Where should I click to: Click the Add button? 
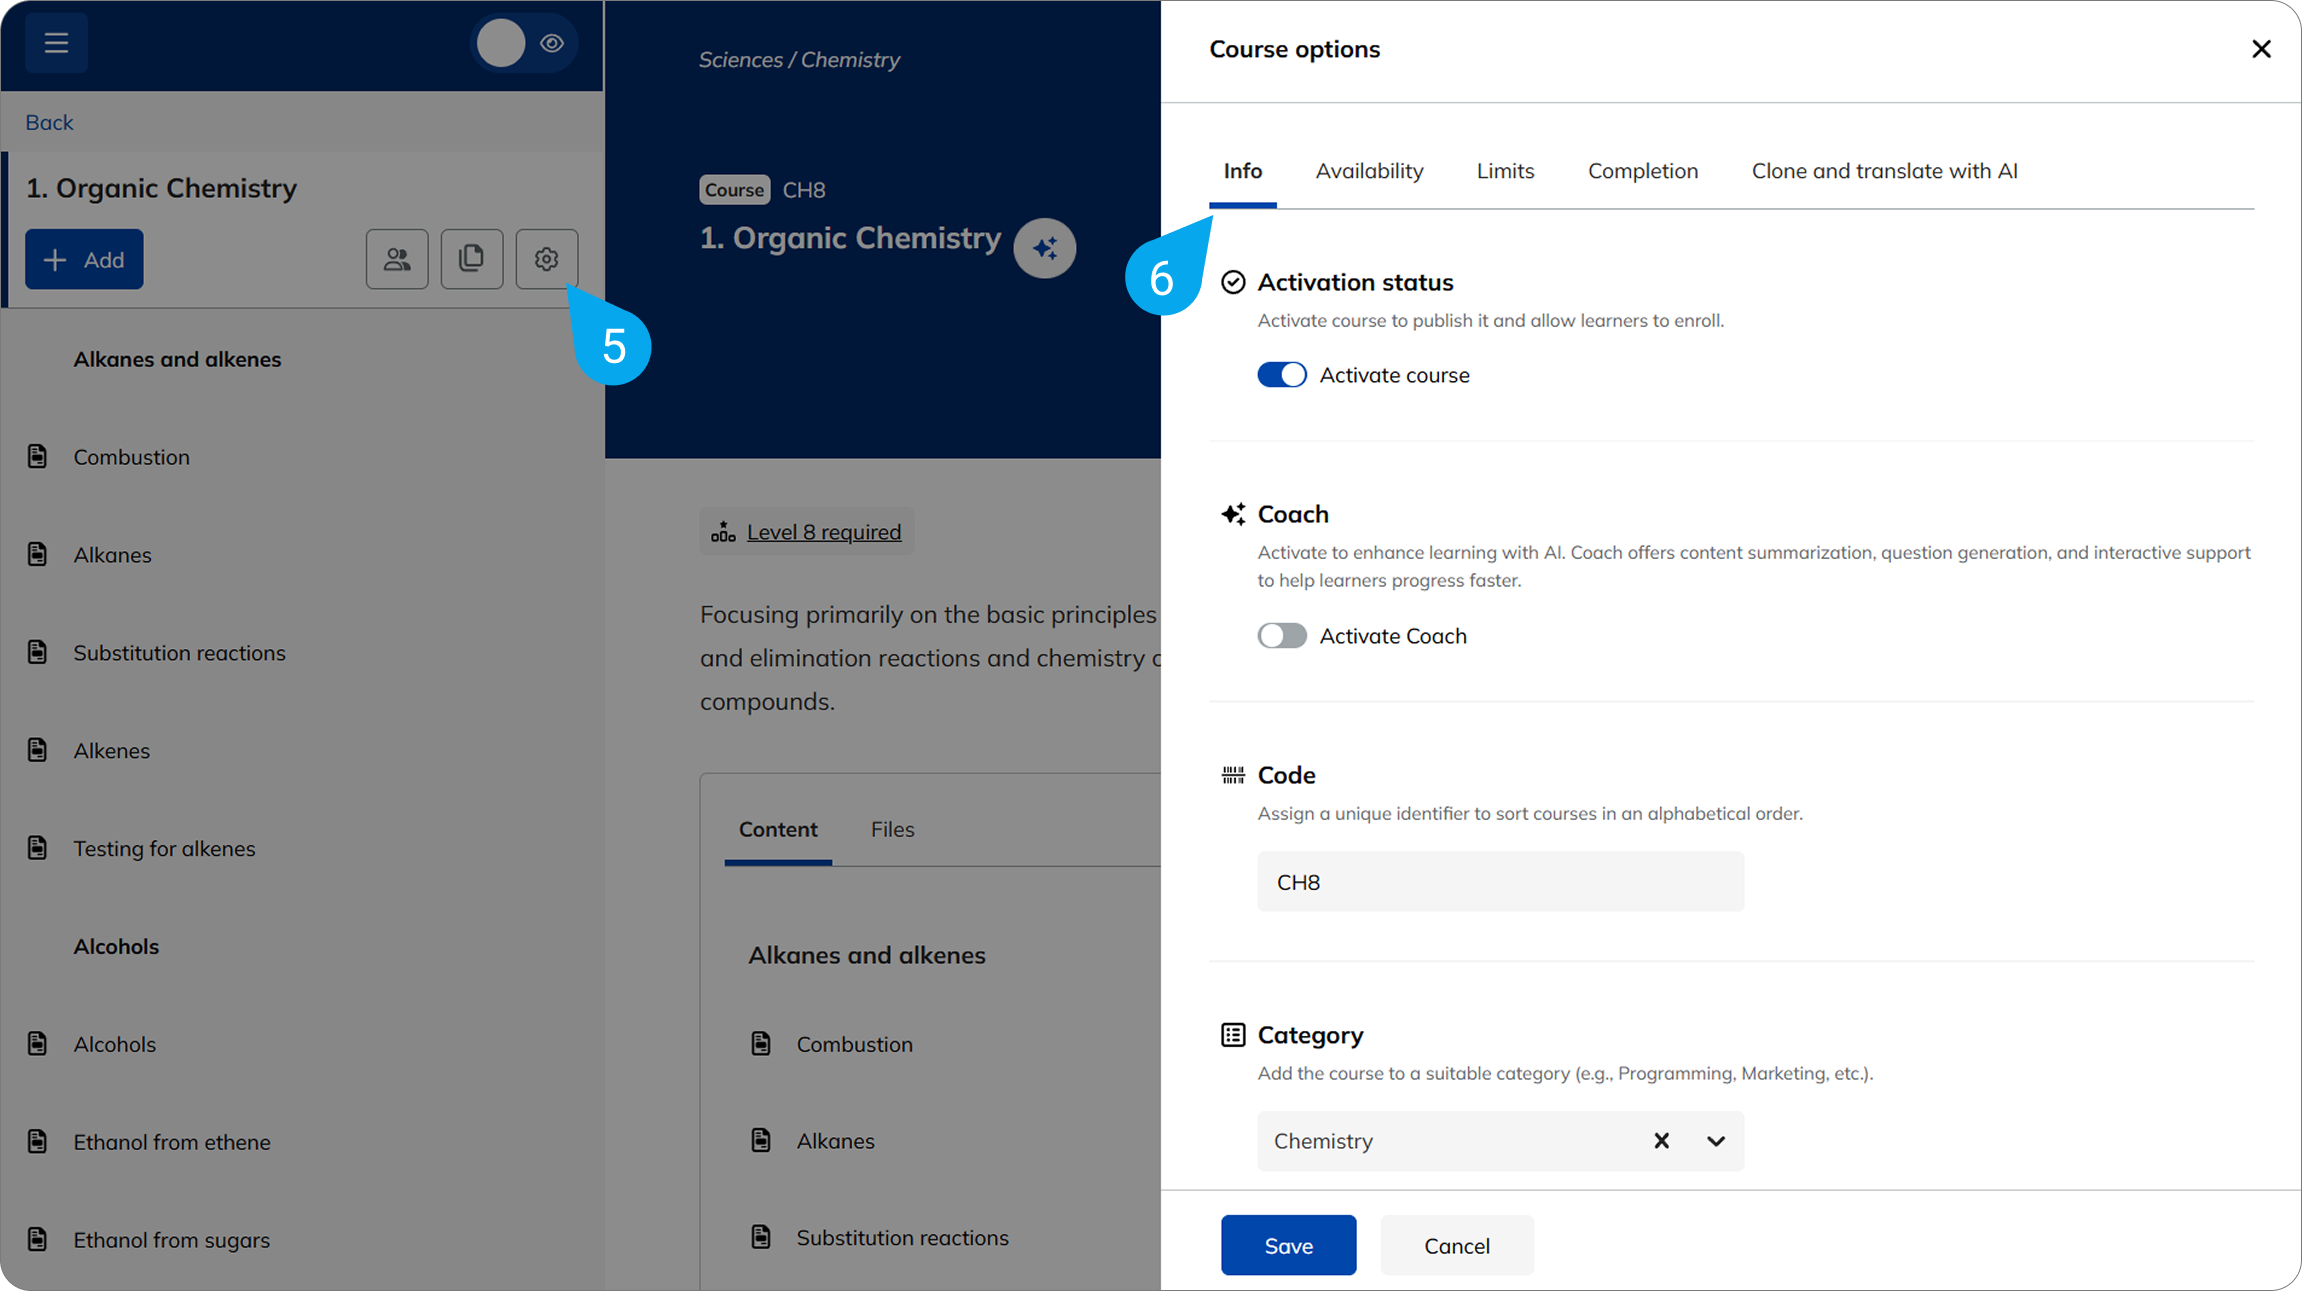point(84,259)
